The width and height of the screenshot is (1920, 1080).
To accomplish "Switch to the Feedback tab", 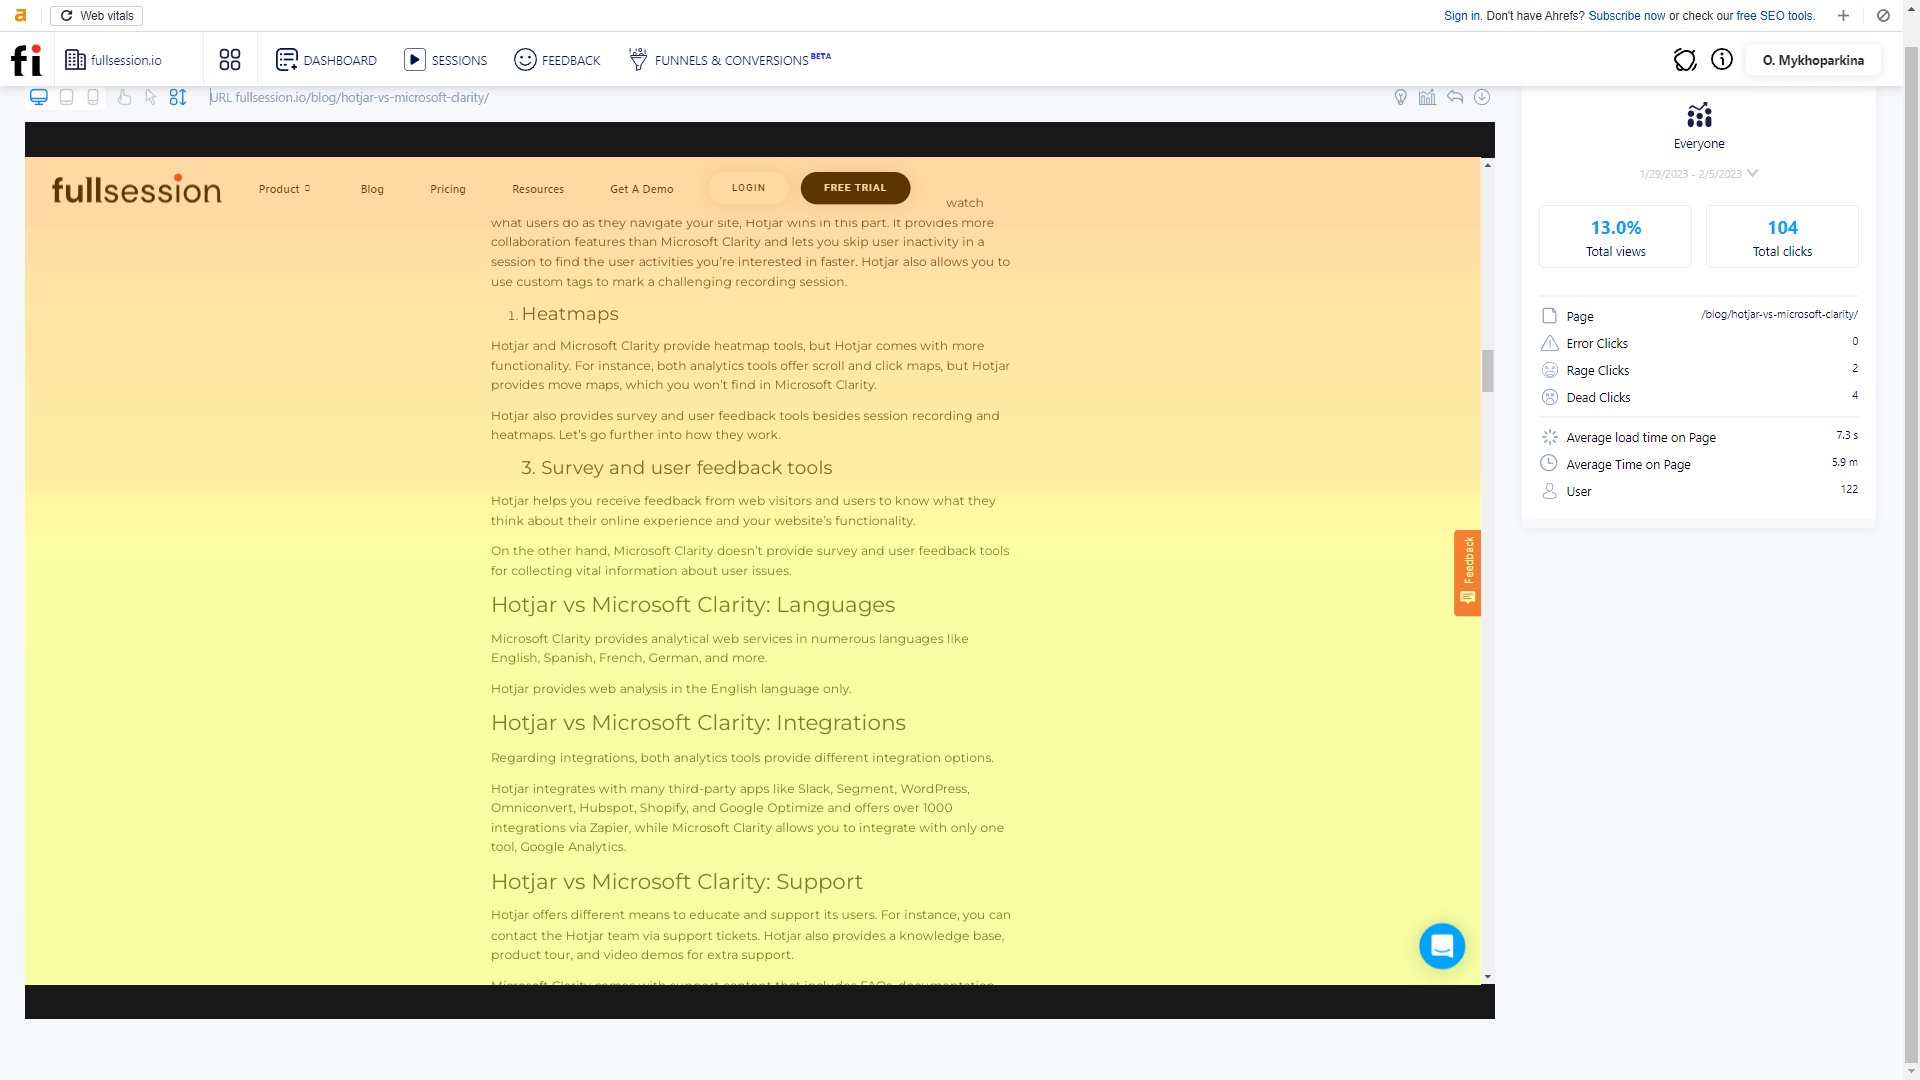I will click(557, 60).
